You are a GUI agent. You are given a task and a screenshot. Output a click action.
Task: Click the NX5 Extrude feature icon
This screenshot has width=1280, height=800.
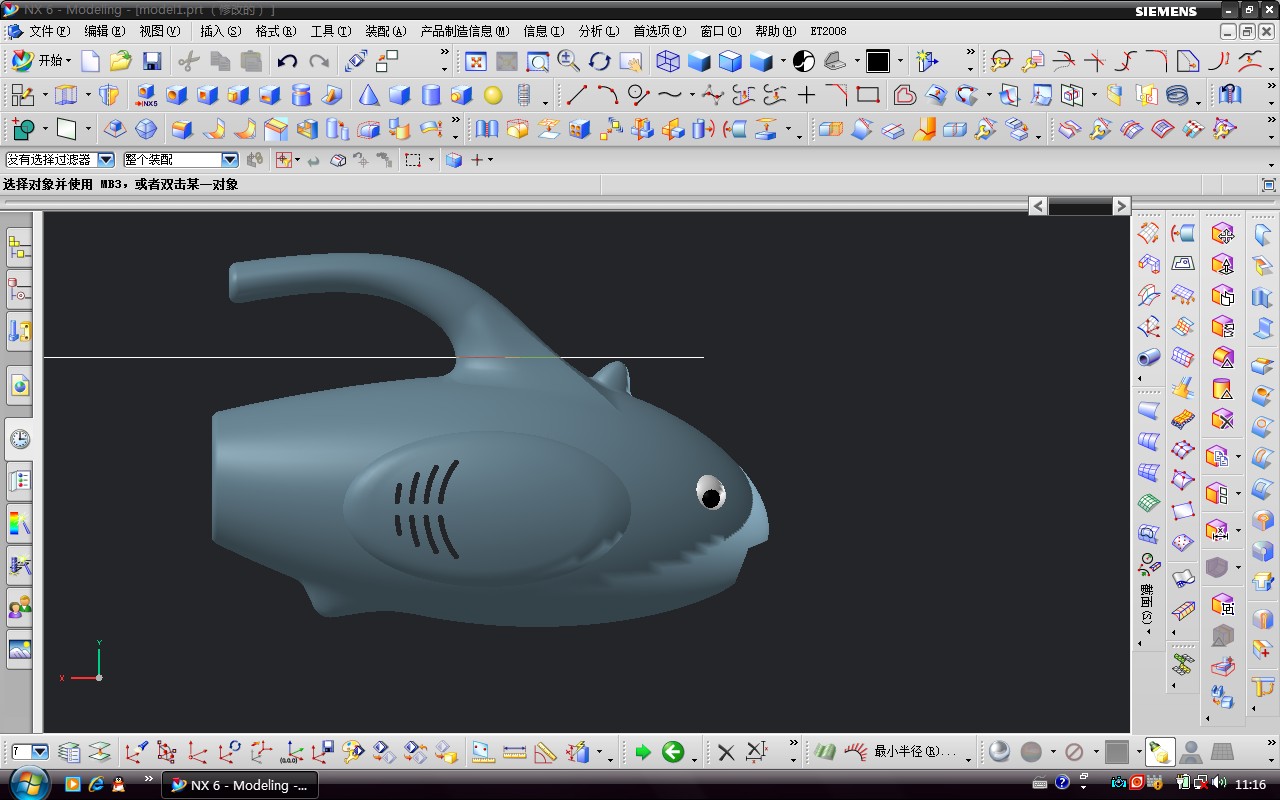146,95
